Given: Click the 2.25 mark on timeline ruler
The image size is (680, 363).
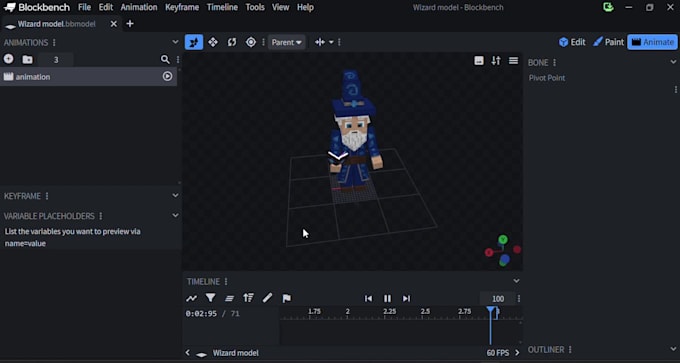Looking at the screenshot, I should click(389, 311).
